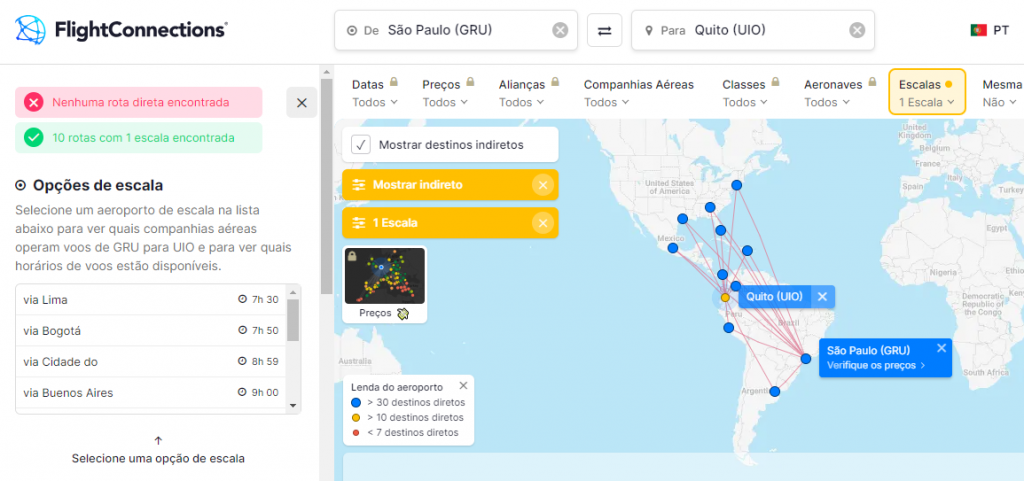Click the Para destination input field

(753, 30)
